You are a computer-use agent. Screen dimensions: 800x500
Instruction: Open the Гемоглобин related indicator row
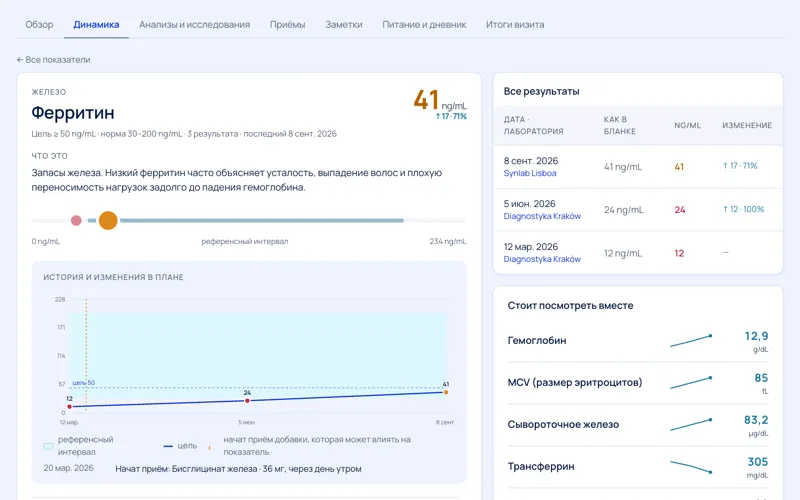[x=638, y=341]
